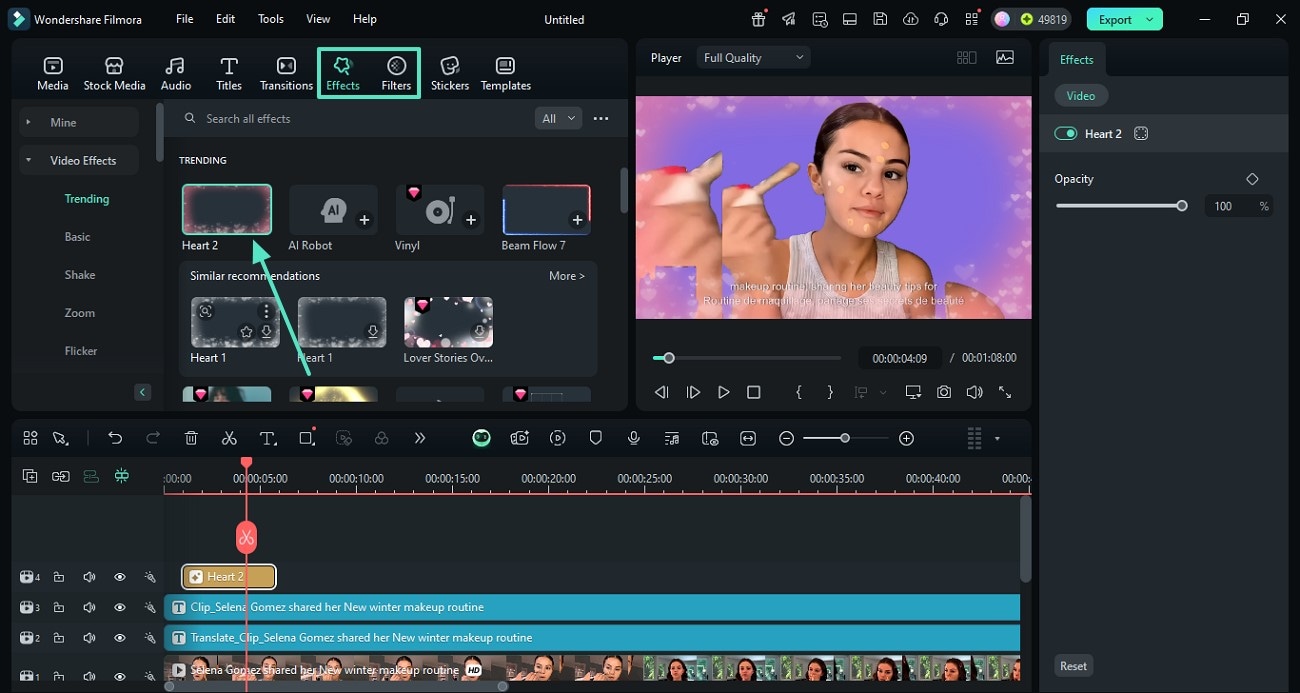The image size is (1300, 693).
Task: Click the marker shield icon
Action: [x=595, y=438]
